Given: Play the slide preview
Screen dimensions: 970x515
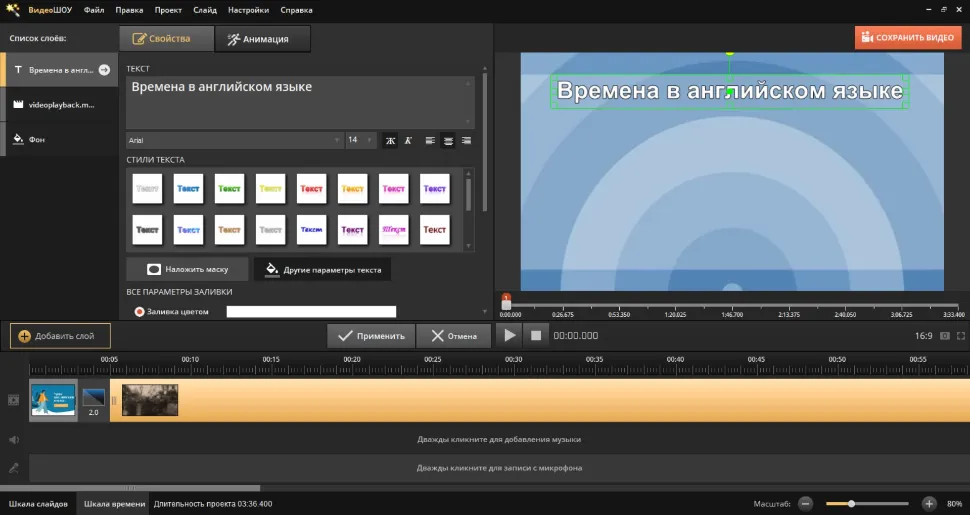Looking at the screenshot, I should (x=509, y=335).
